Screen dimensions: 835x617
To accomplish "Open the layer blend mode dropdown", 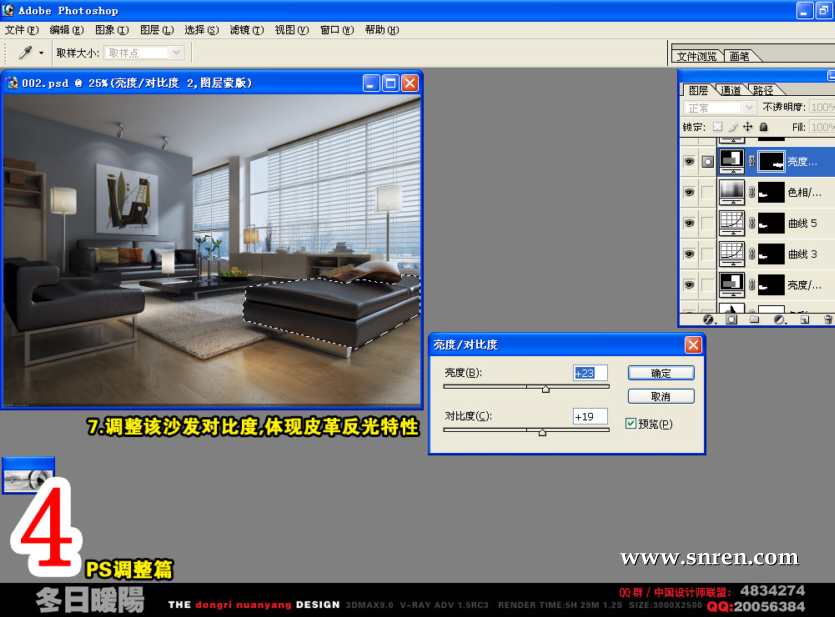I will [x=720, y=107].
